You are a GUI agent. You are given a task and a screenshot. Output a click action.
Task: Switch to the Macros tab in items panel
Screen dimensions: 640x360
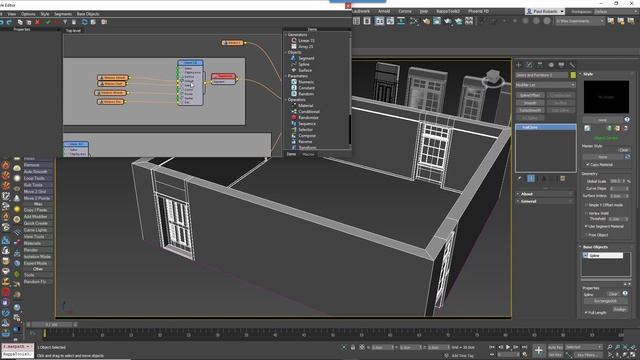(x=309, y=154)
